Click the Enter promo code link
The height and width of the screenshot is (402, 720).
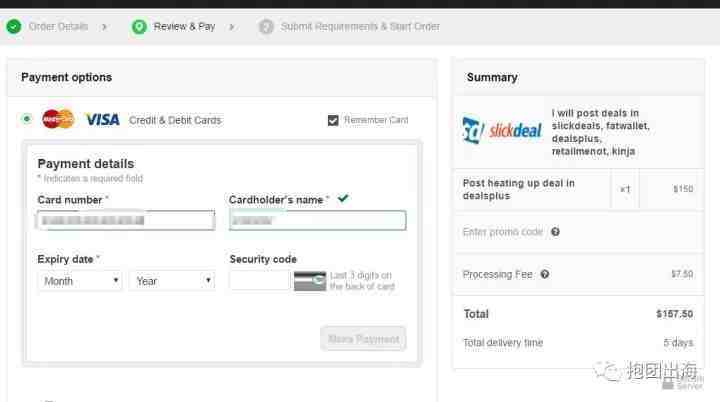click(503, 232)
